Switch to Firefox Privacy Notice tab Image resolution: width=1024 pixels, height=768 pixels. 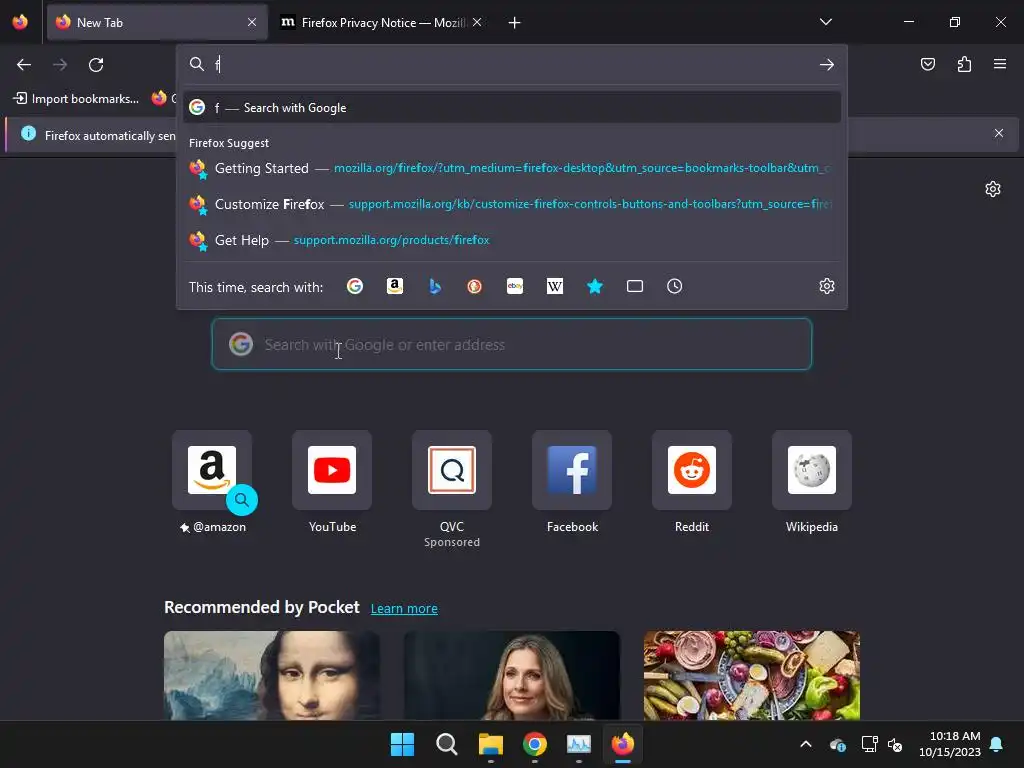pyautogui.click(x=382, y=22)
